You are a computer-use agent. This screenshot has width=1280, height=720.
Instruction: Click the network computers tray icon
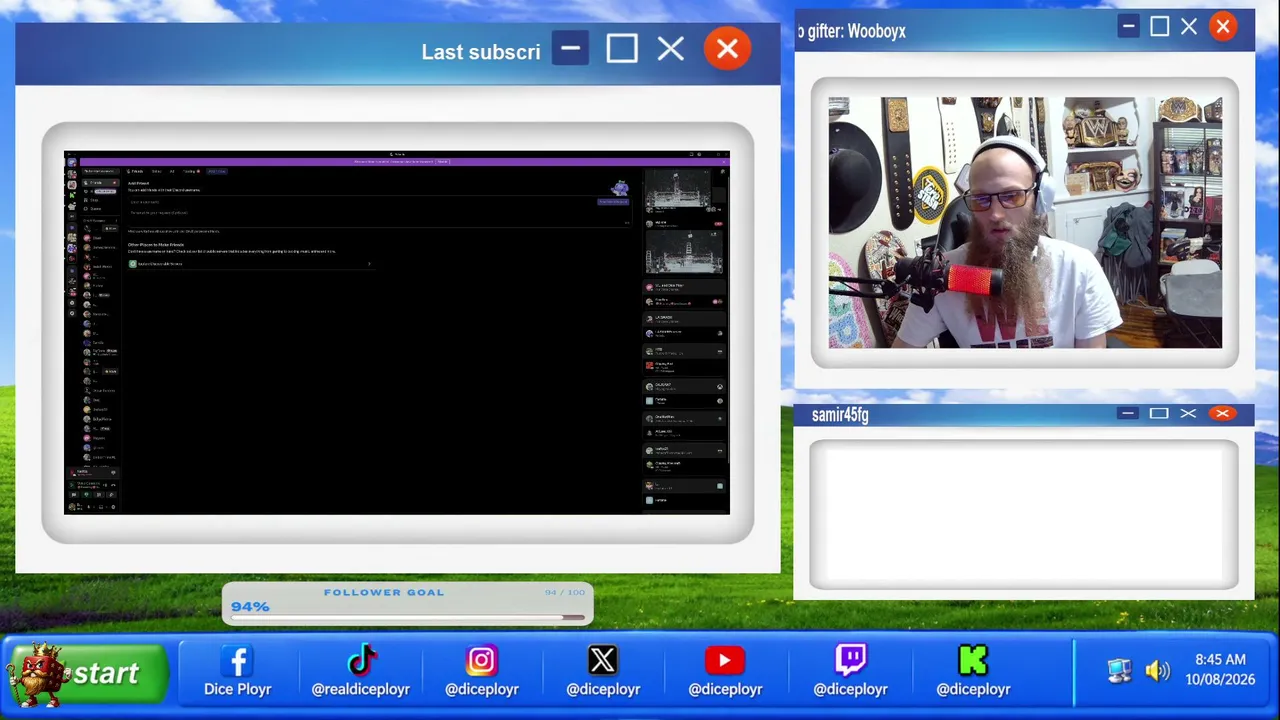(1120, 671)
